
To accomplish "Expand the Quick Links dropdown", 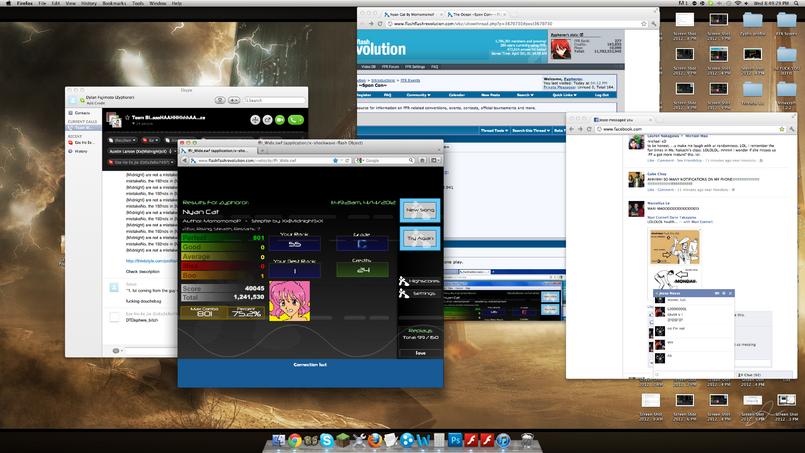I will click(x=564, y=95).
